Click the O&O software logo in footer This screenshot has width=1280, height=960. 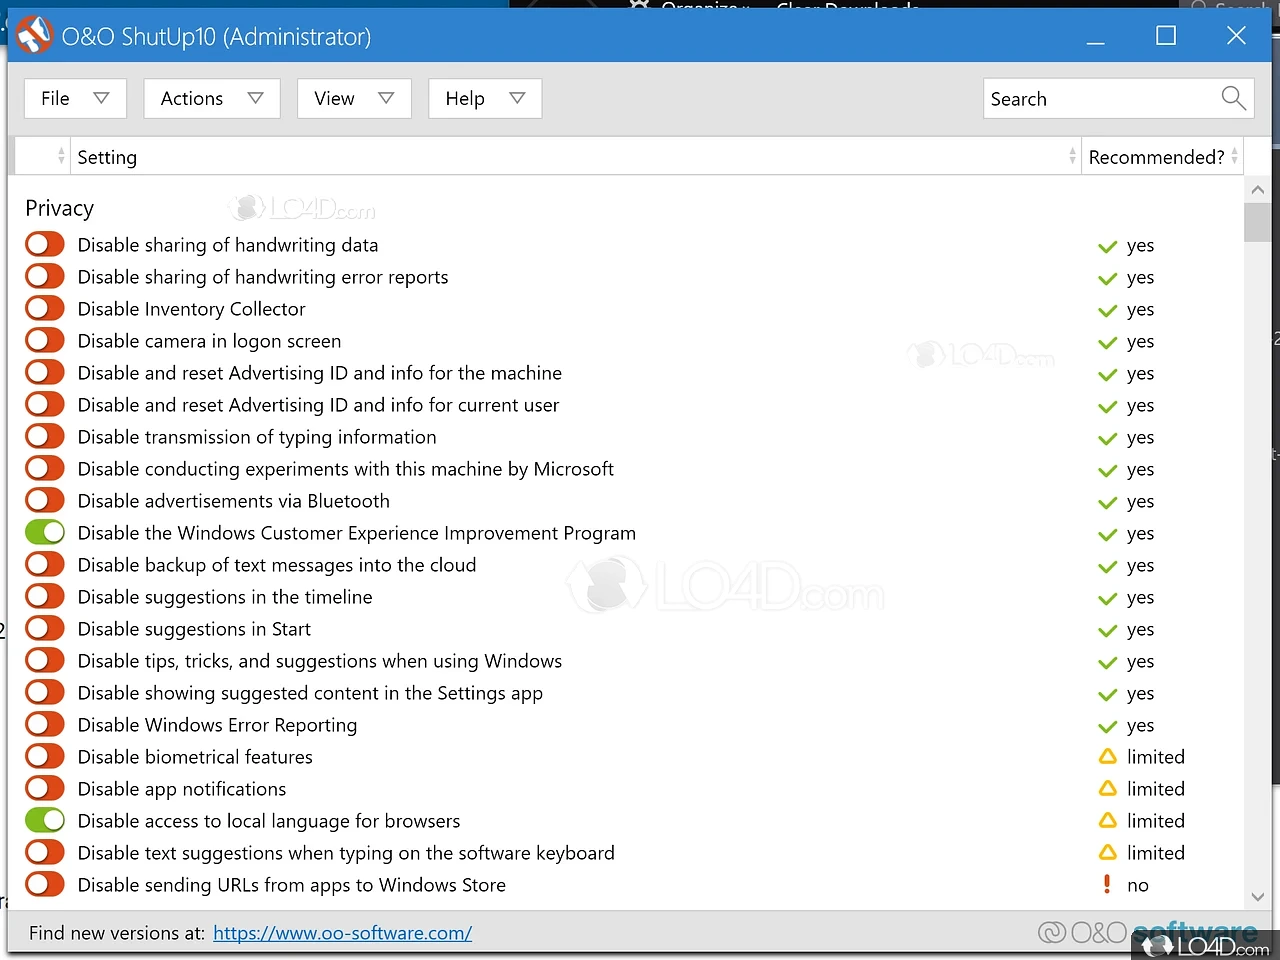point(1148,933)
